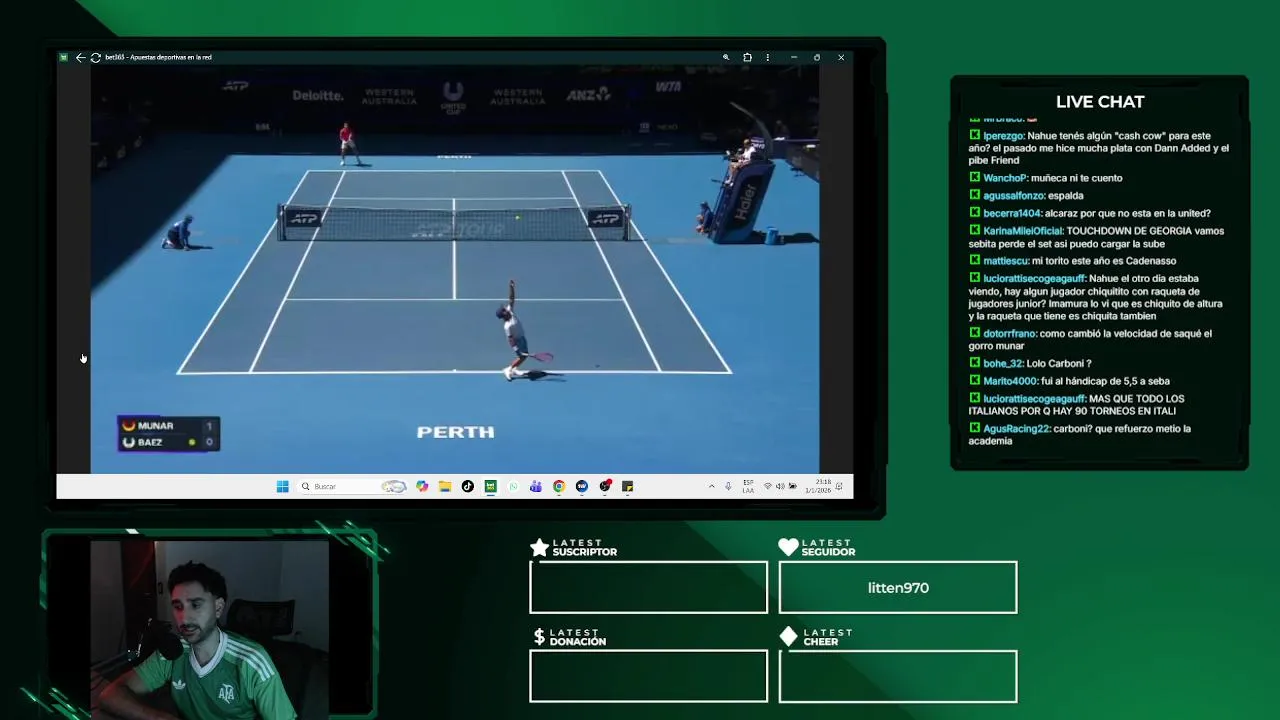Click chat username KarinaMileiOficial
The height and width of the screenshot is (720, 1280).
pos(1023,231)
